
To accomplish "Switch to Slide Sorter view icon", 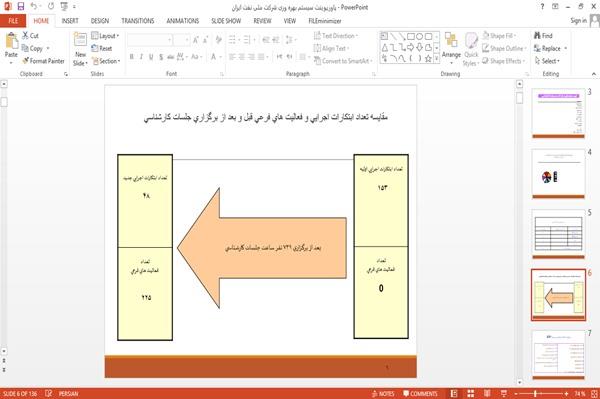I will (471, 393).
